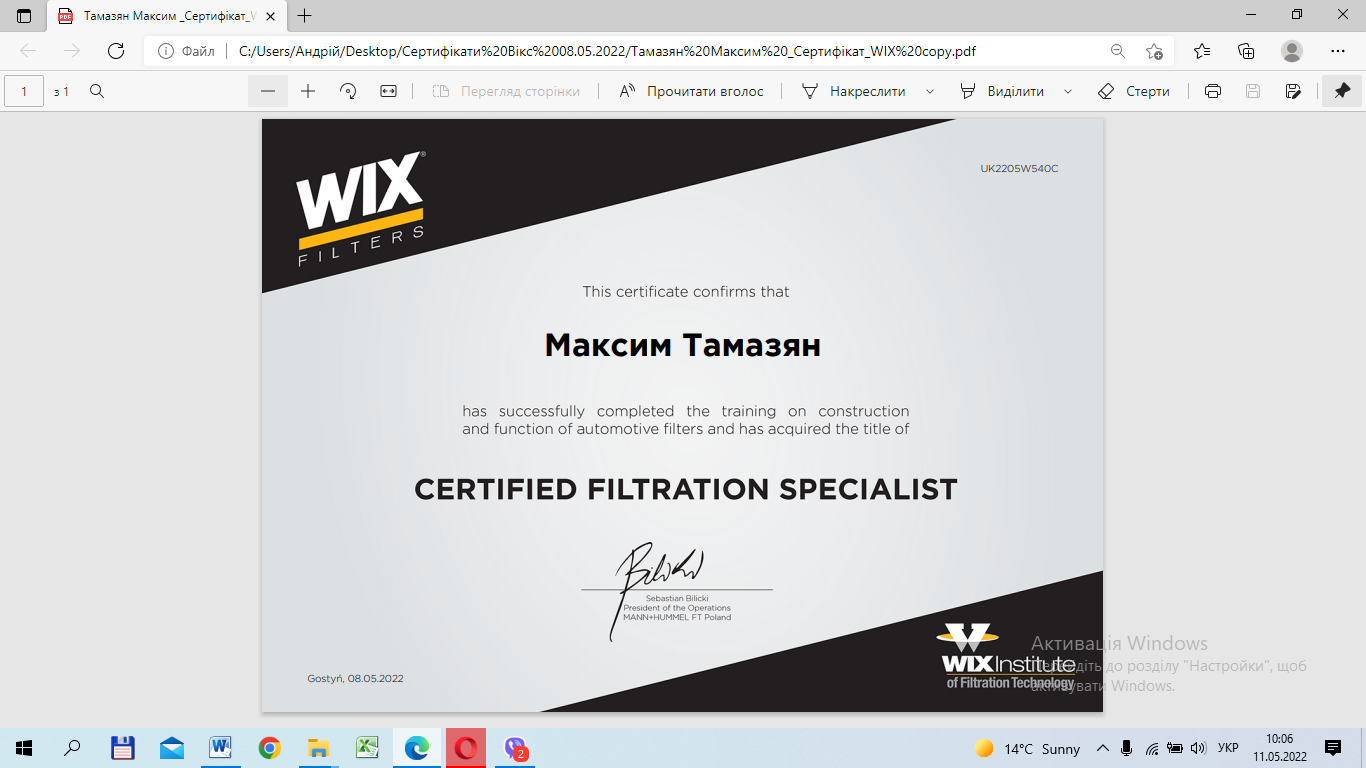Click the Sebastian Bilicki signature name
The image size is (1366, 768).
(x=677, y=598)
